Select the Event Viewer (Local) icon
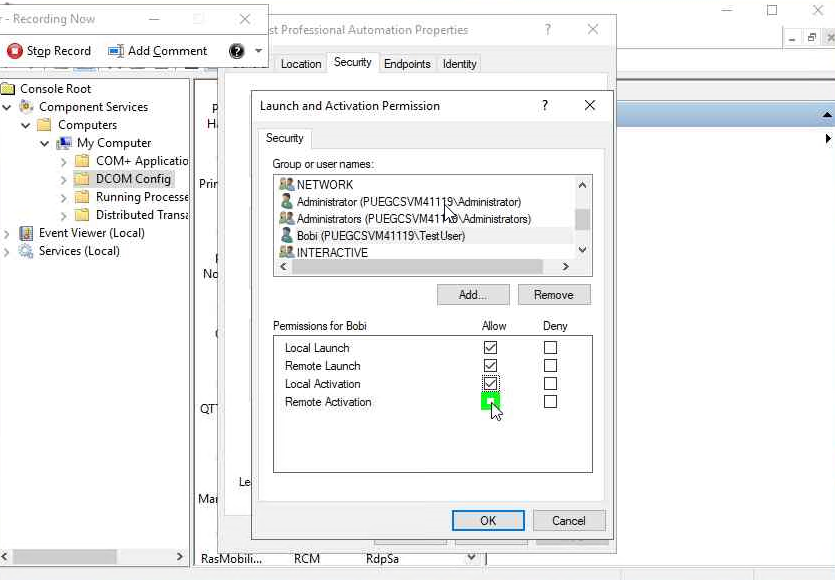 click(26, 233)
